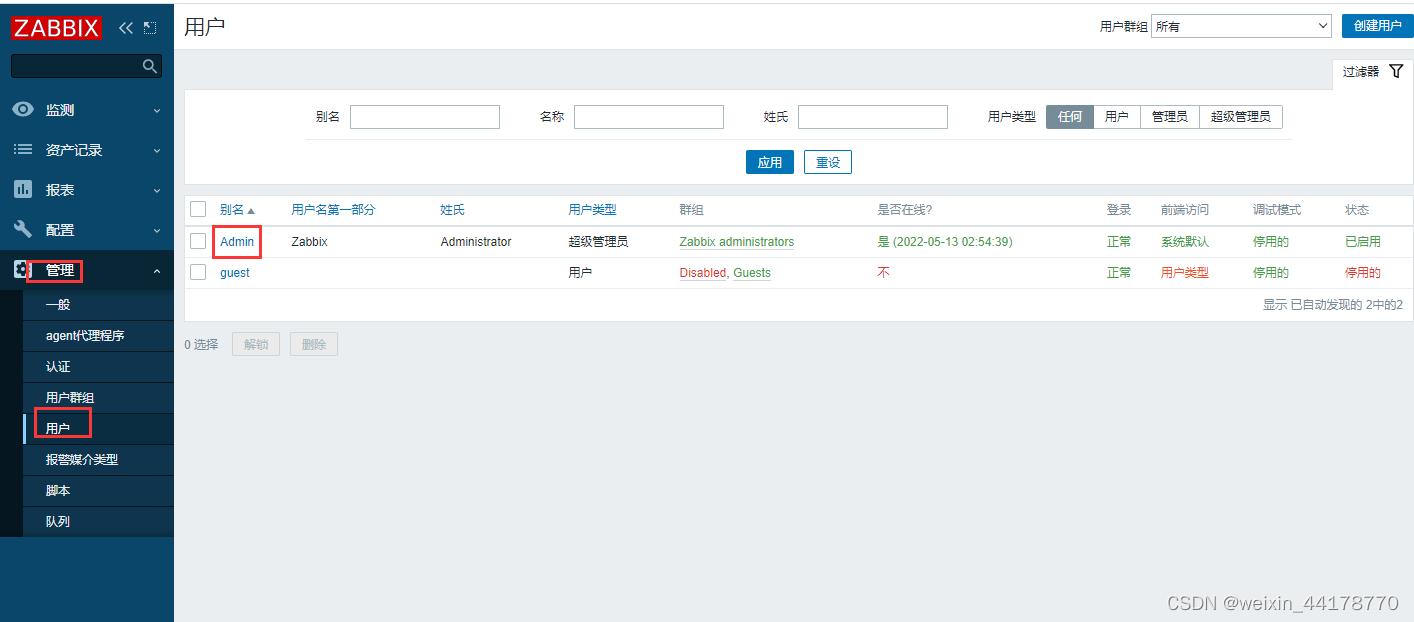The image size is (1414, 622).
Task: Click the 解锁 button
Action: [x=256, y=344]
